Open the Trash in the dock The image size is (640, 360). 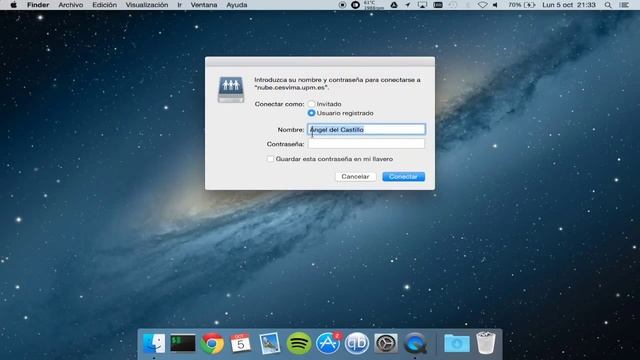pyautogui.click(x=486, y=343)
